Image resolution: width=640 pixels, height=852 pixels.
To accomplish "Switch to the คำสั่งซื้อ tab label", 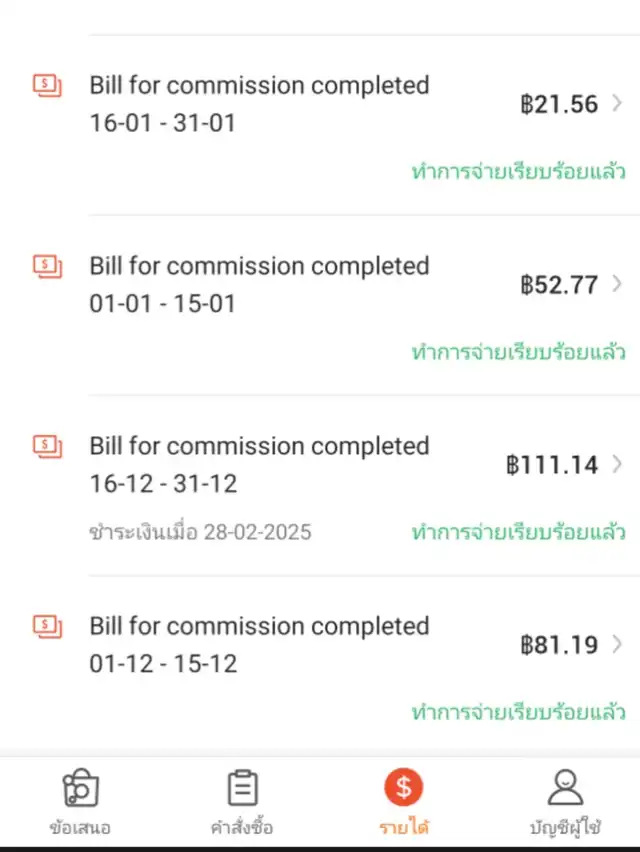I will (241, 828).
